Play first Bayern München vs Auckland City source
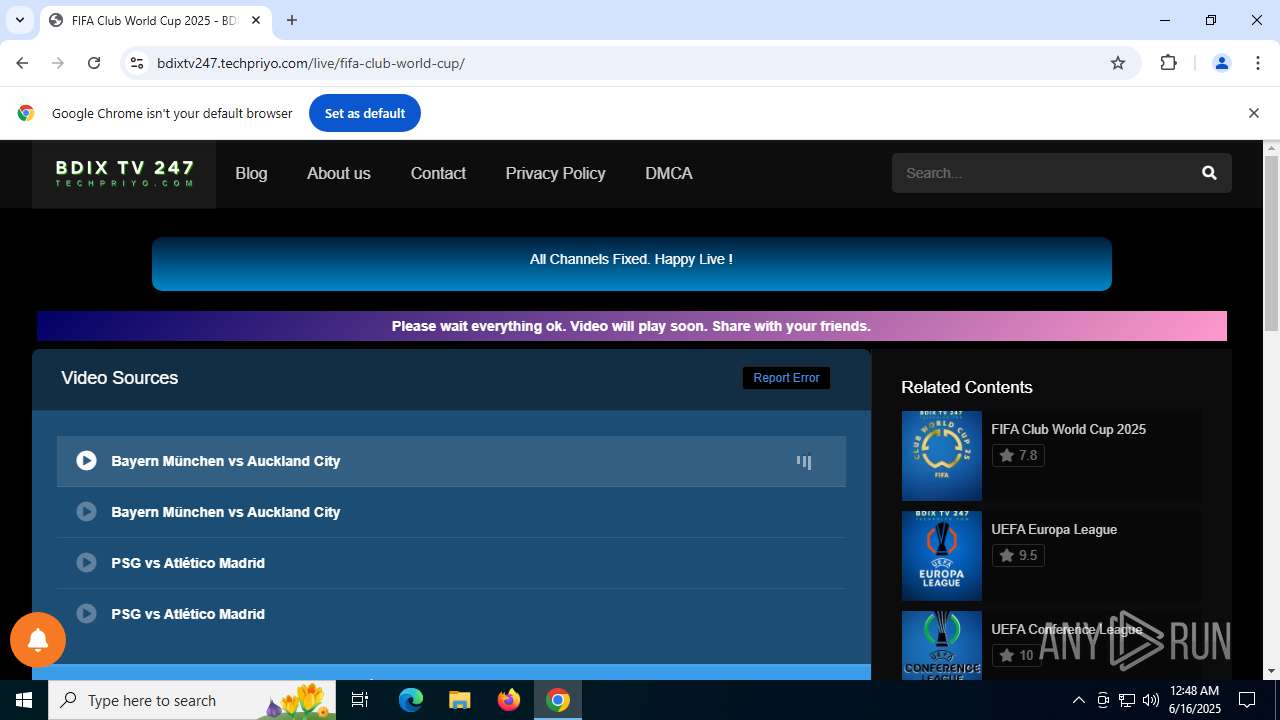Screen dimensions: 1280x720 click(451, 461)
